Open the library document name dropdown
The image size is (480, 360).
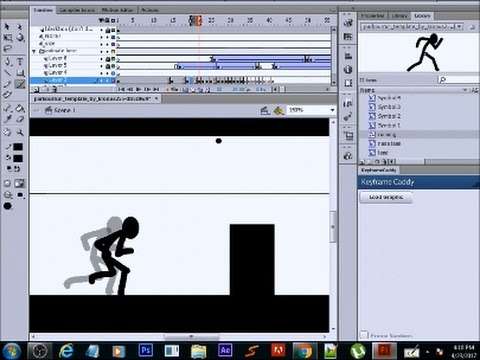click(x=459, y=26)
